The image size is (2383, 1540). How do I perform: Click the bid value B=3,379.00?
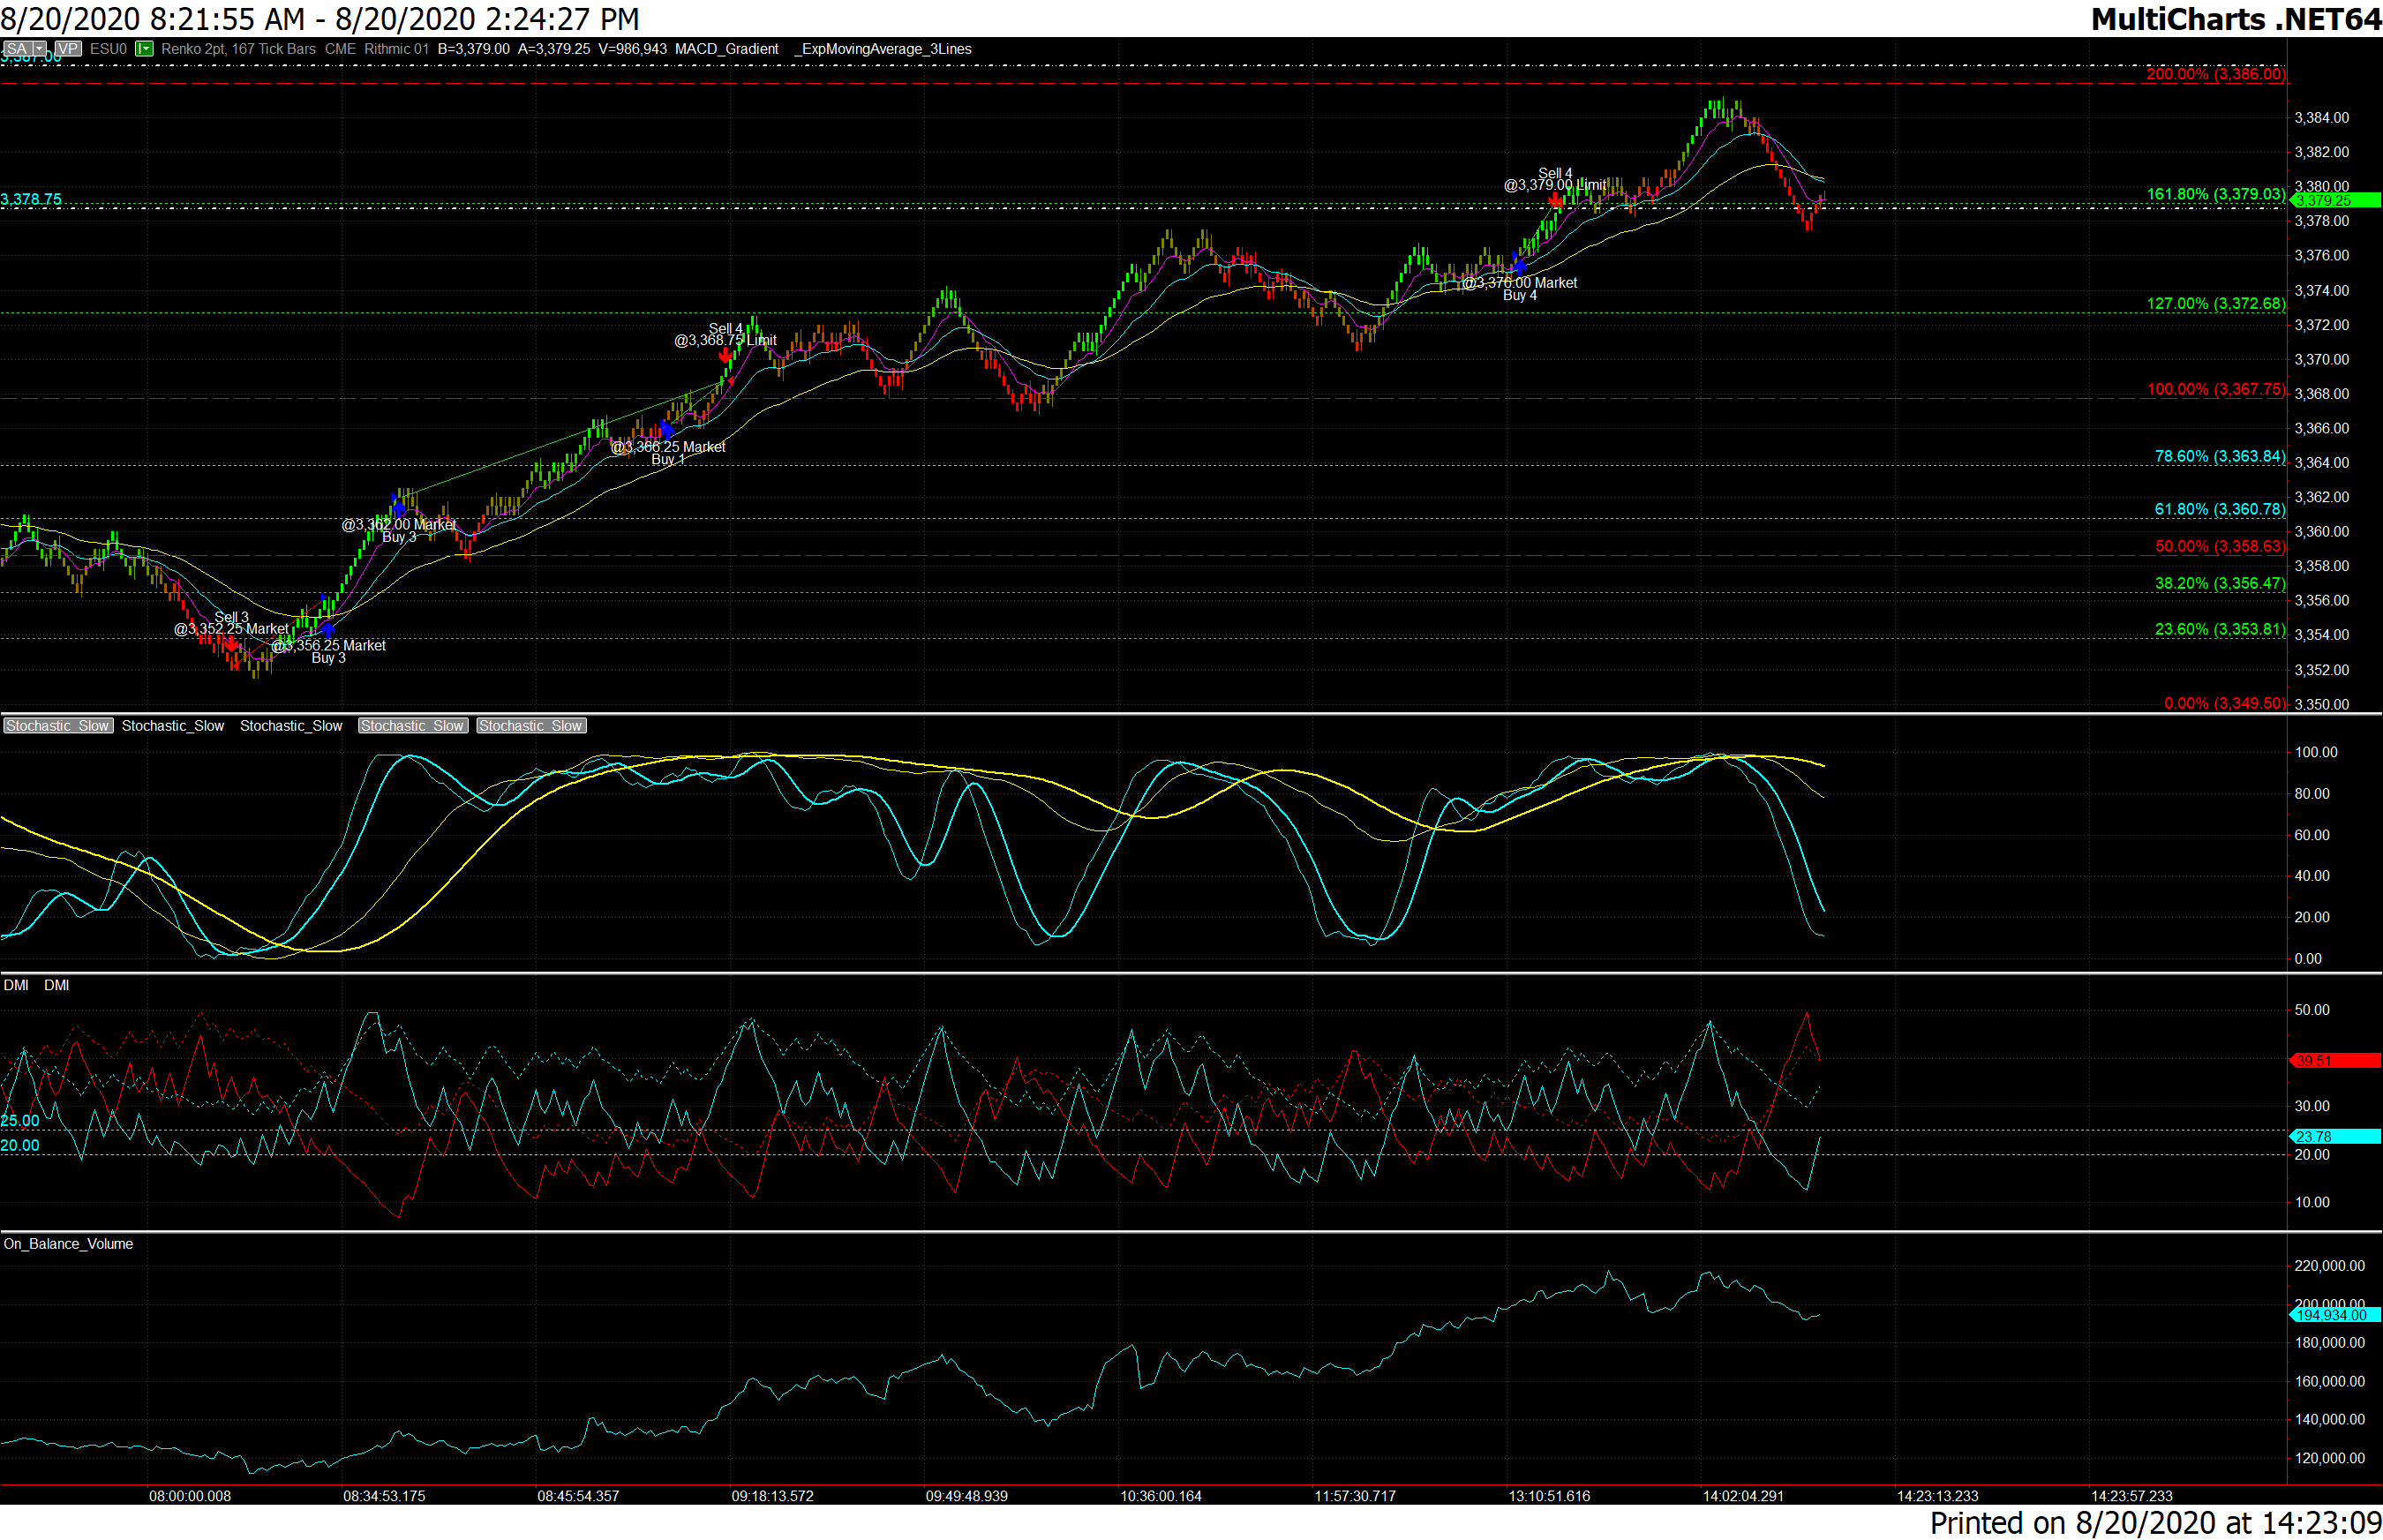click(473, 49)
